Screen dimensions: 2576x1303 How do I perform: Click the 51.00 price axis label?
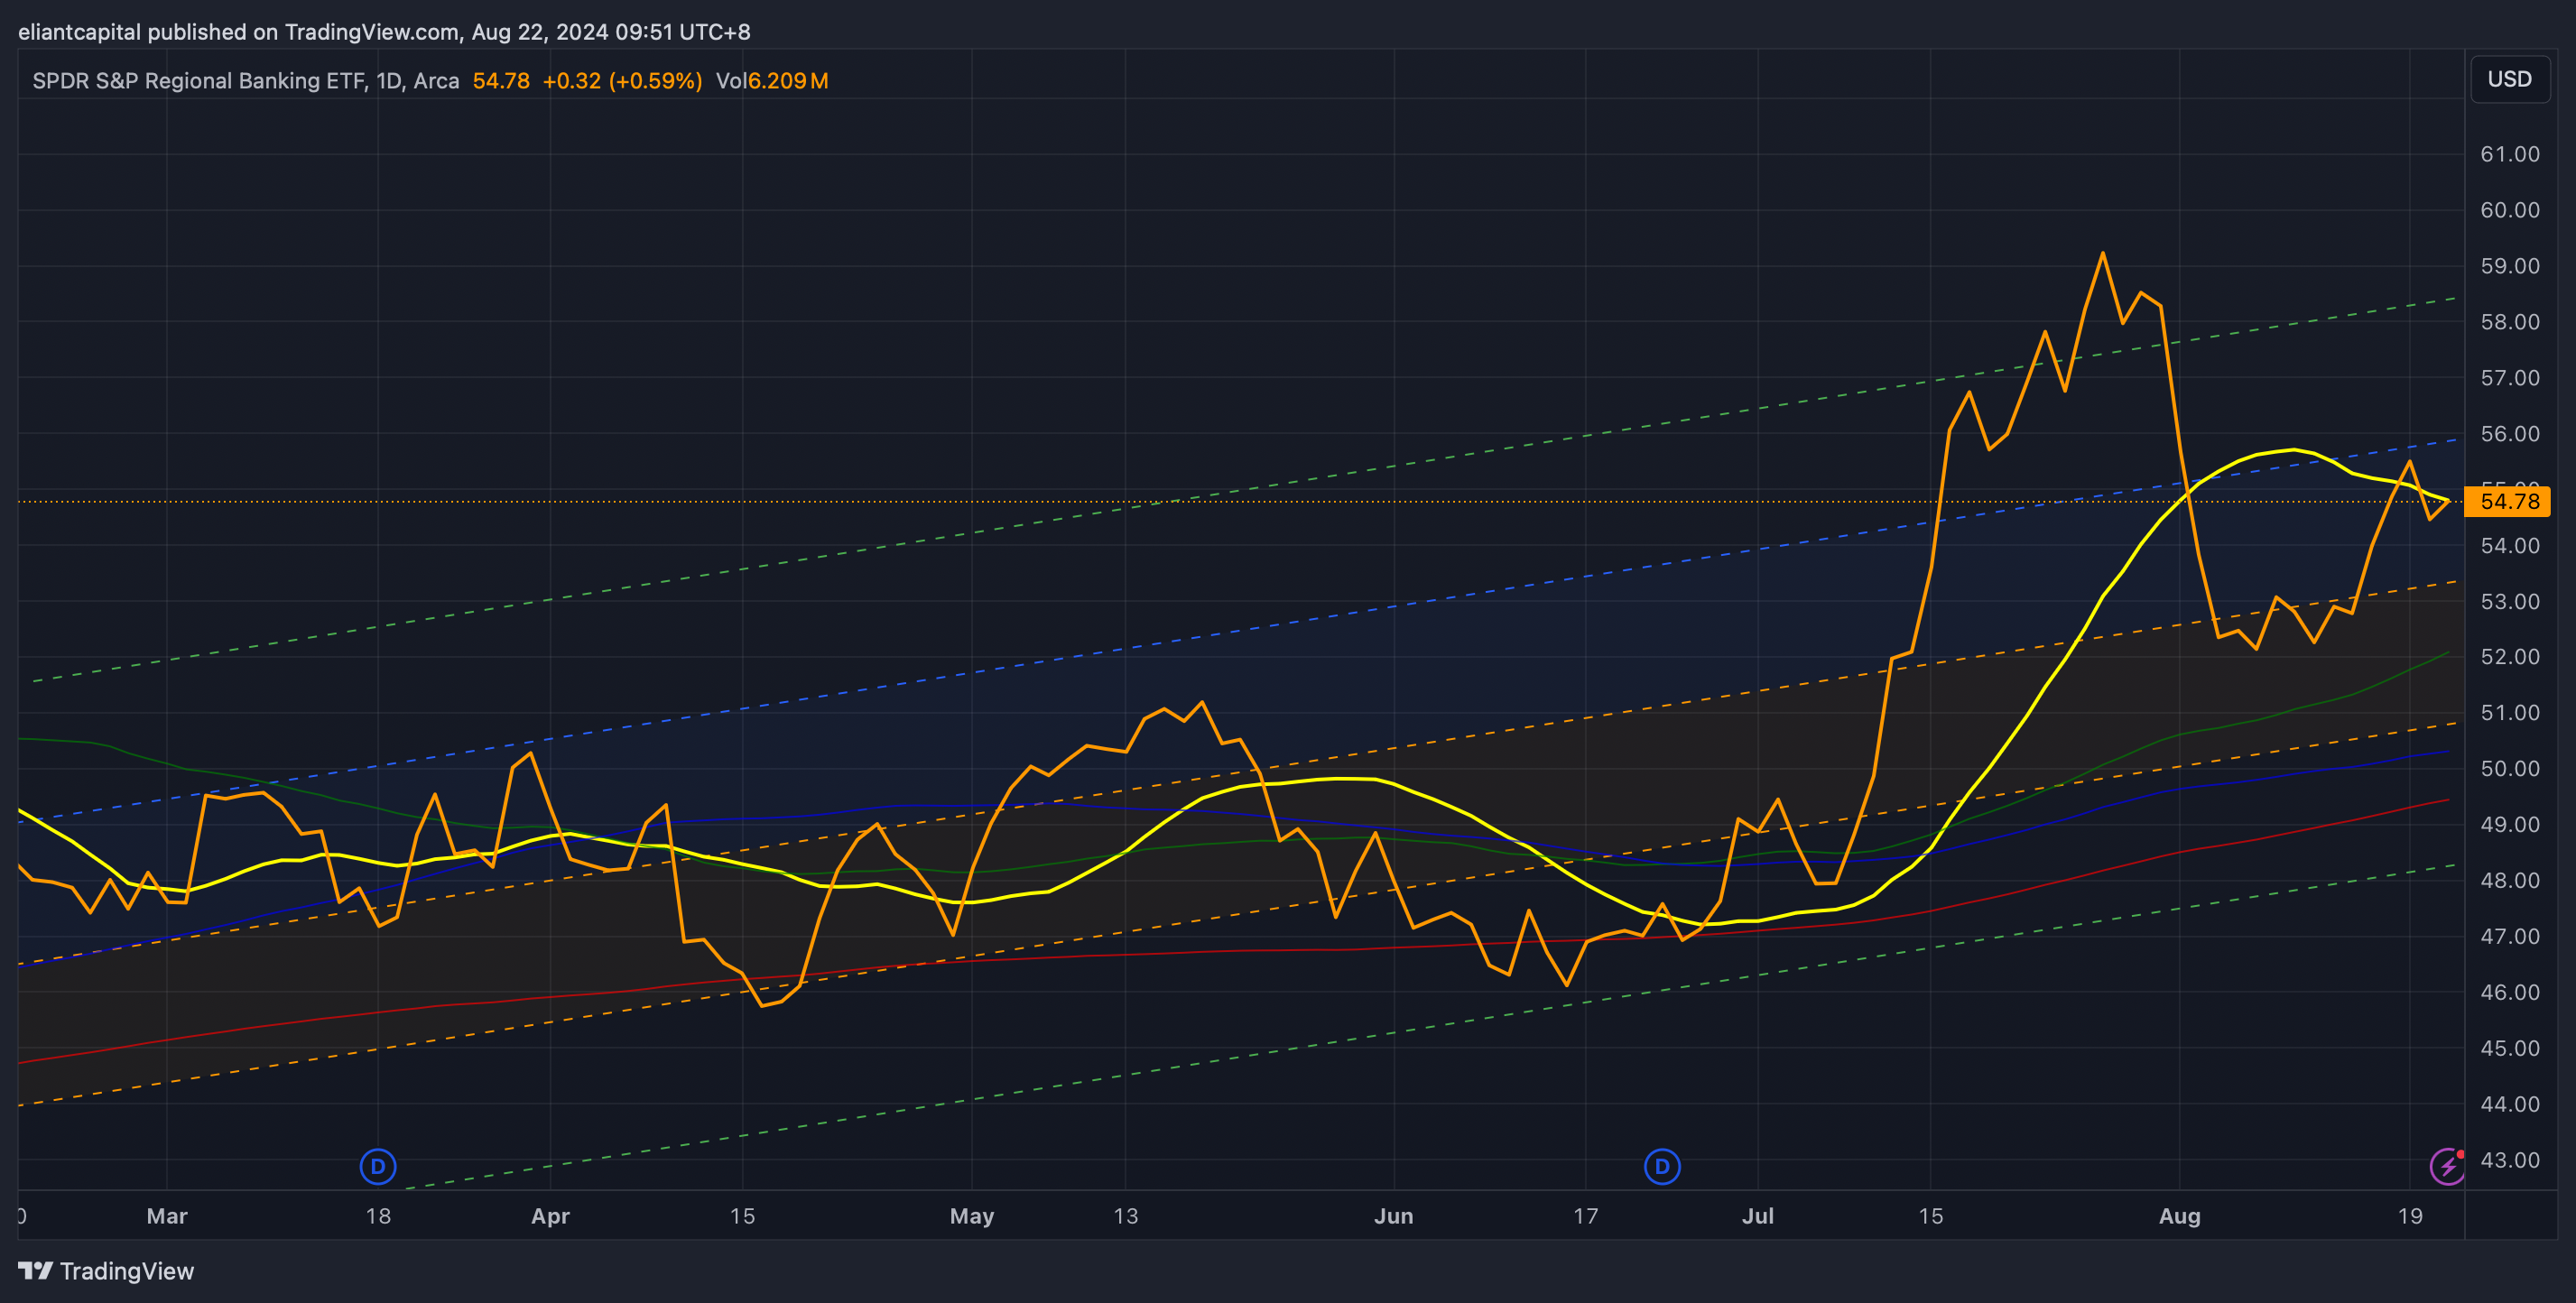[2510, 713]
